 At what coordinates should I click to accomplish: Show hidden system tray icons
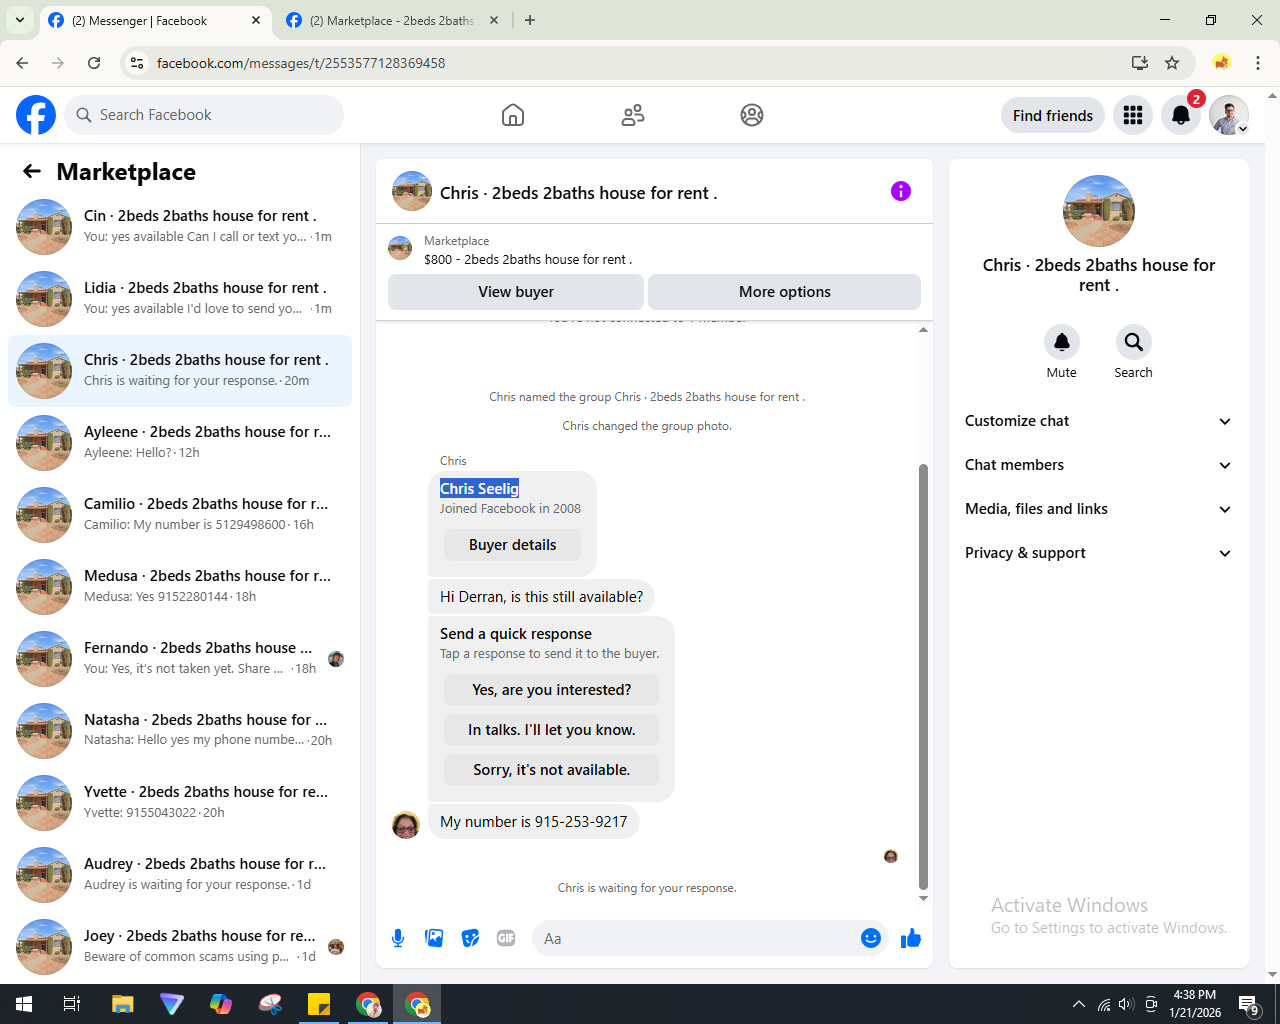click(1078, 1004)
